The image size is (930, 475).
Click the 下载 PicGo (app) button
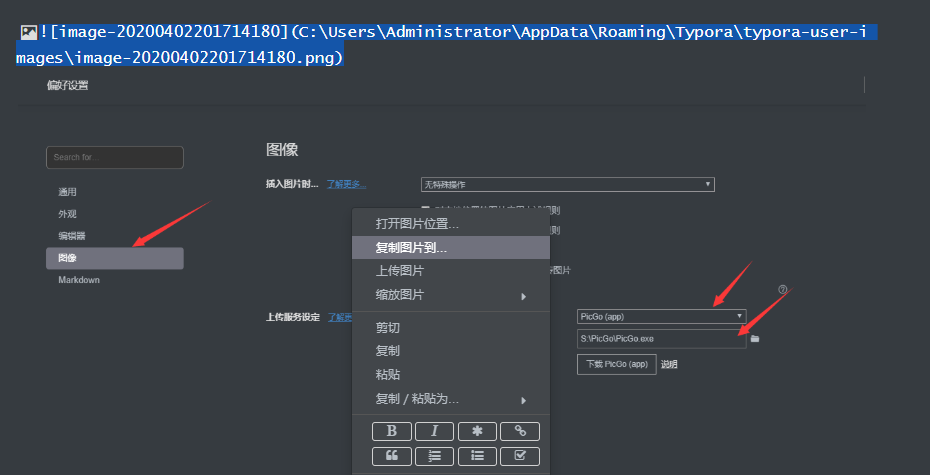click(x=616, y=364)
